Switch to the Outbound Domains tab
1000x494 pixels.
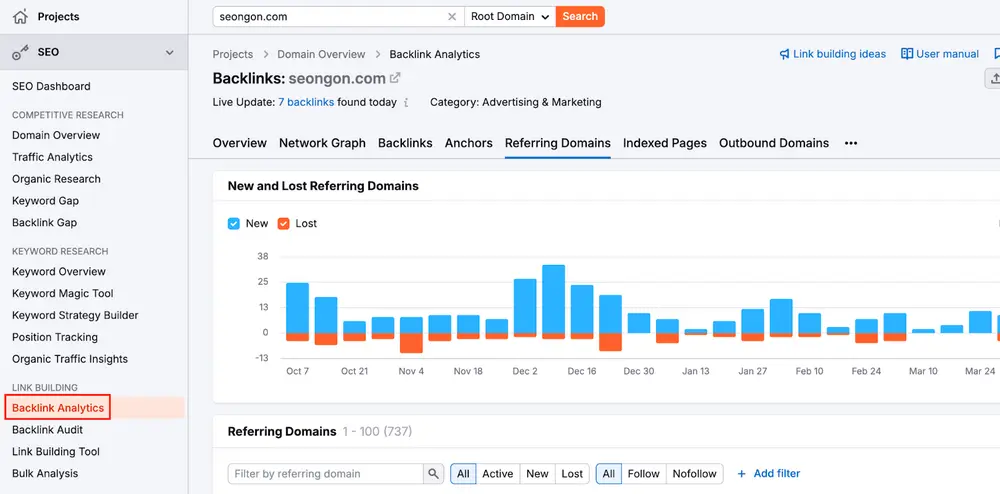point(774,143)
